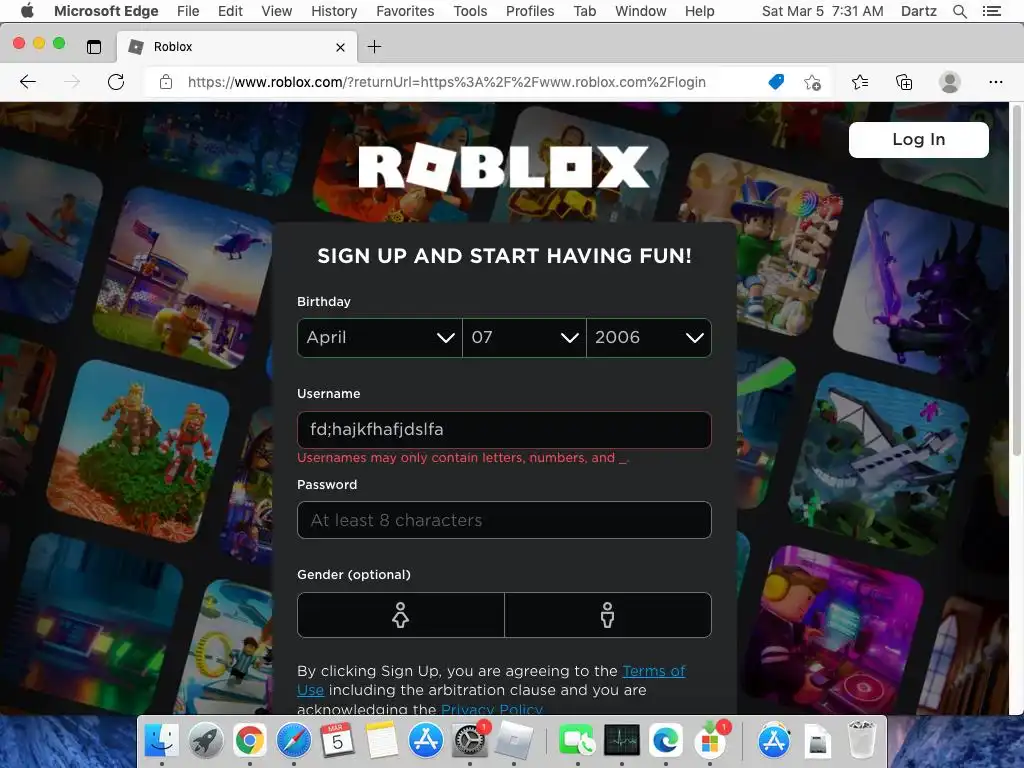1024x768 pixels.
Task: Open the Favorites menu
Action: point(405,11)
